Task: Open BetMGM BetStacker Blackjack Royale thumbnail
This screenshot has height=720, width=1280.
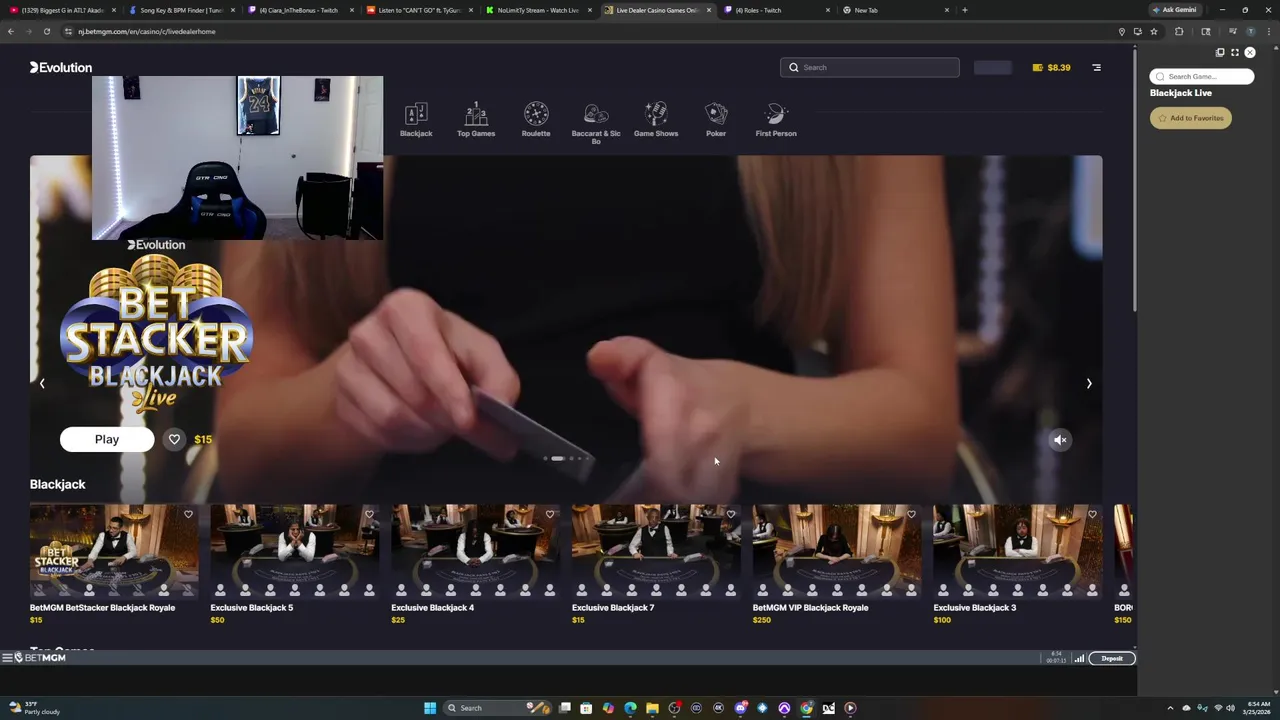Action: [114, 551]
